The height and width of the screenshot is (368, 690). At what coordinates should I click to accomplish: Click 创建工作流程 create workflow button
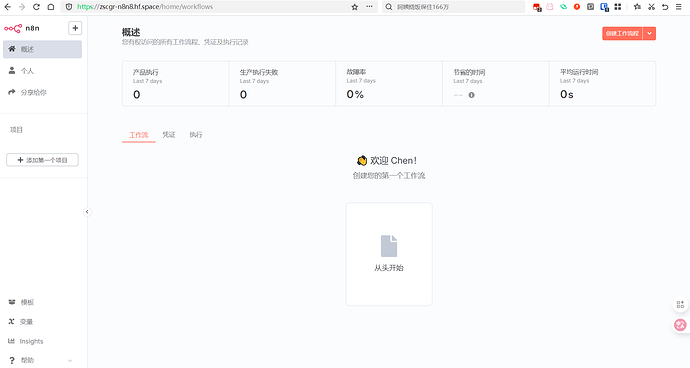(622, 33)
